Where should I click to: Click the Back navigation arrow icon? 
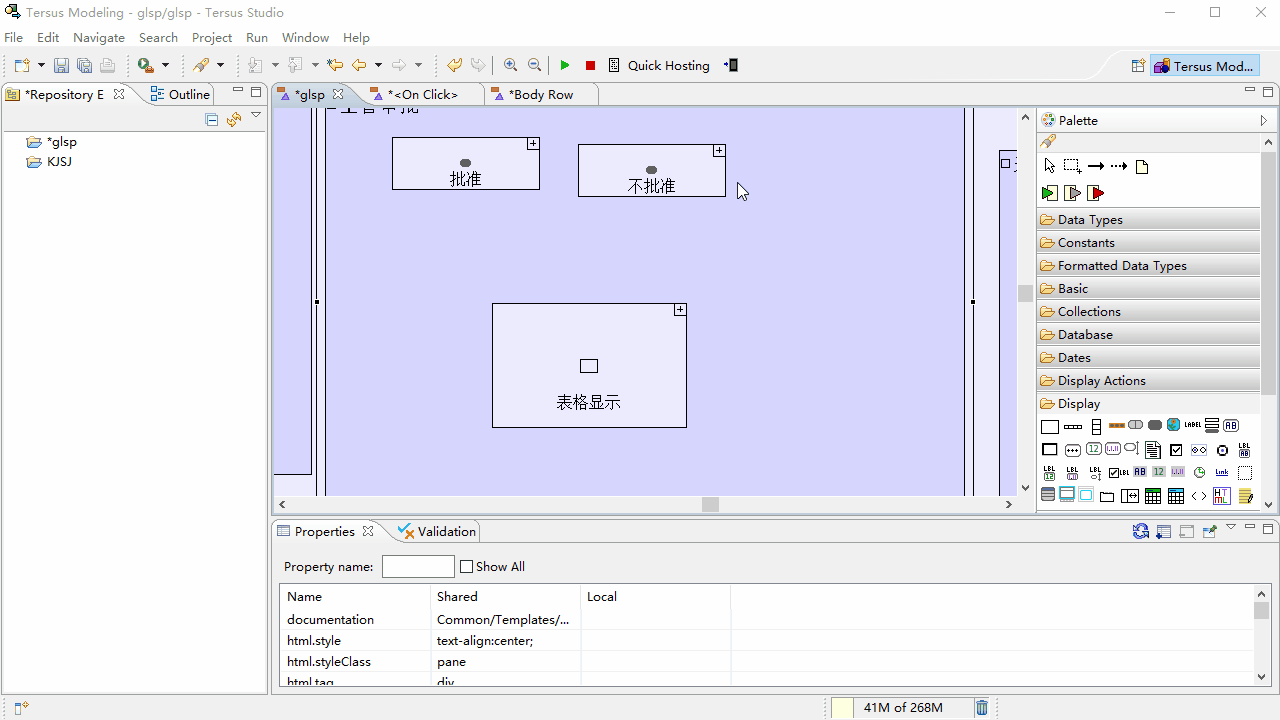[x=359, y=65]
